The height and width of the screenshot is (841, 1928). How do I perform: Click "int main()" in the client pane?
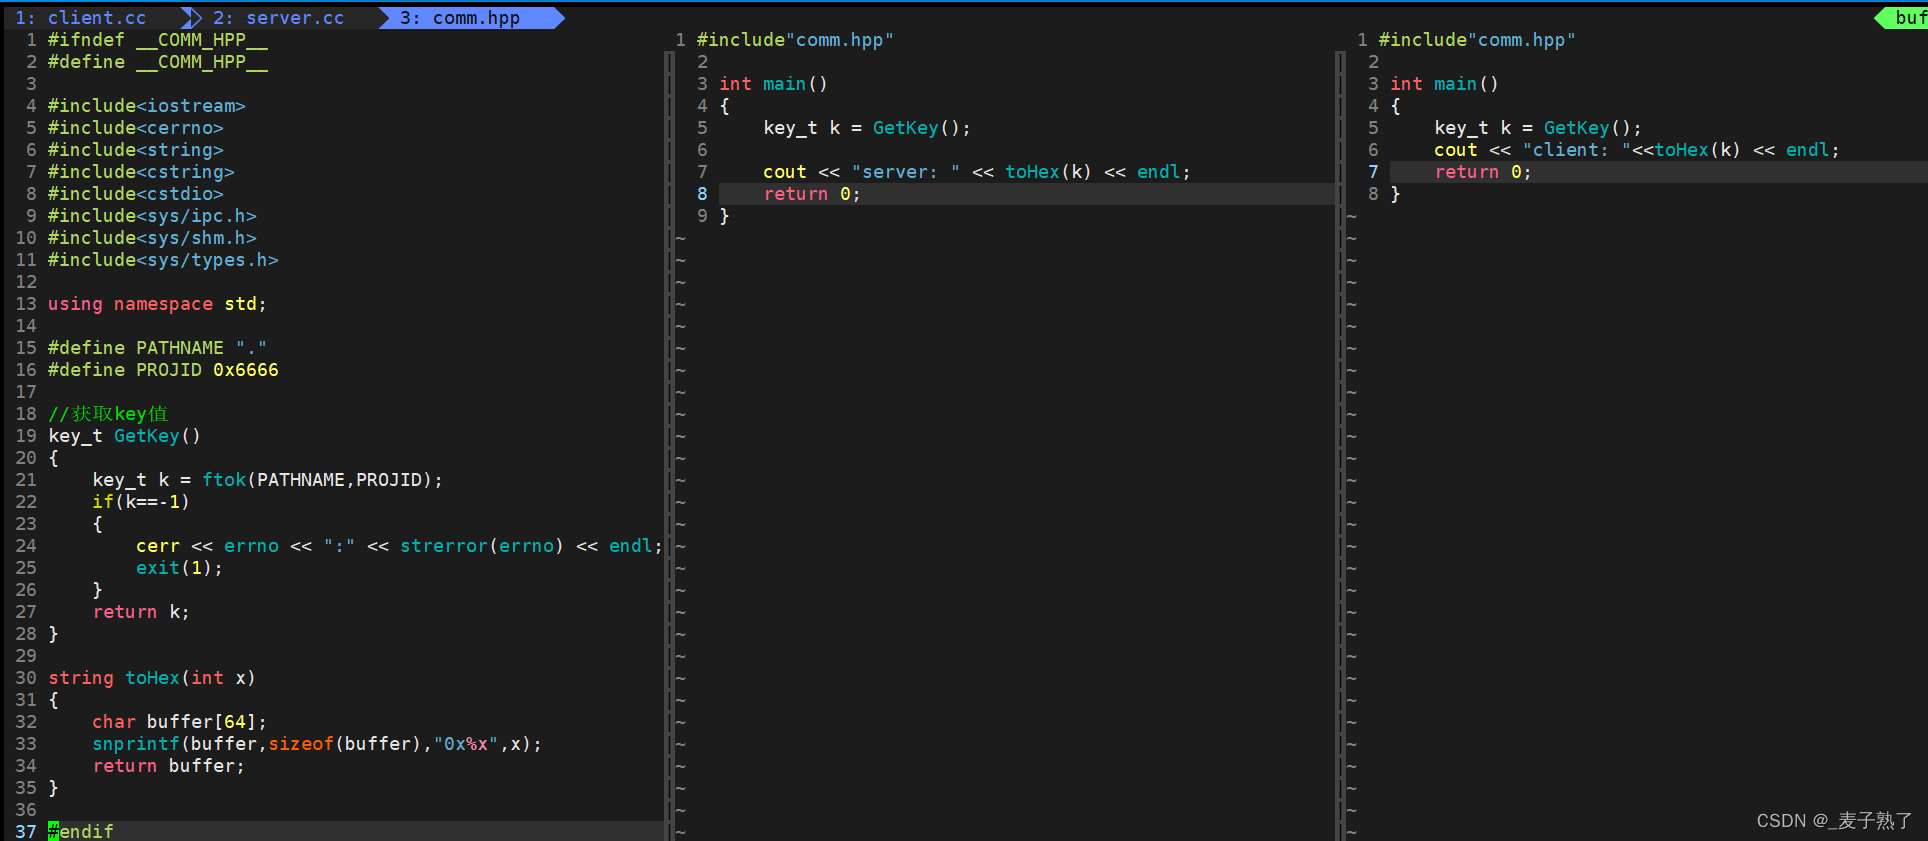[1444, 84]
